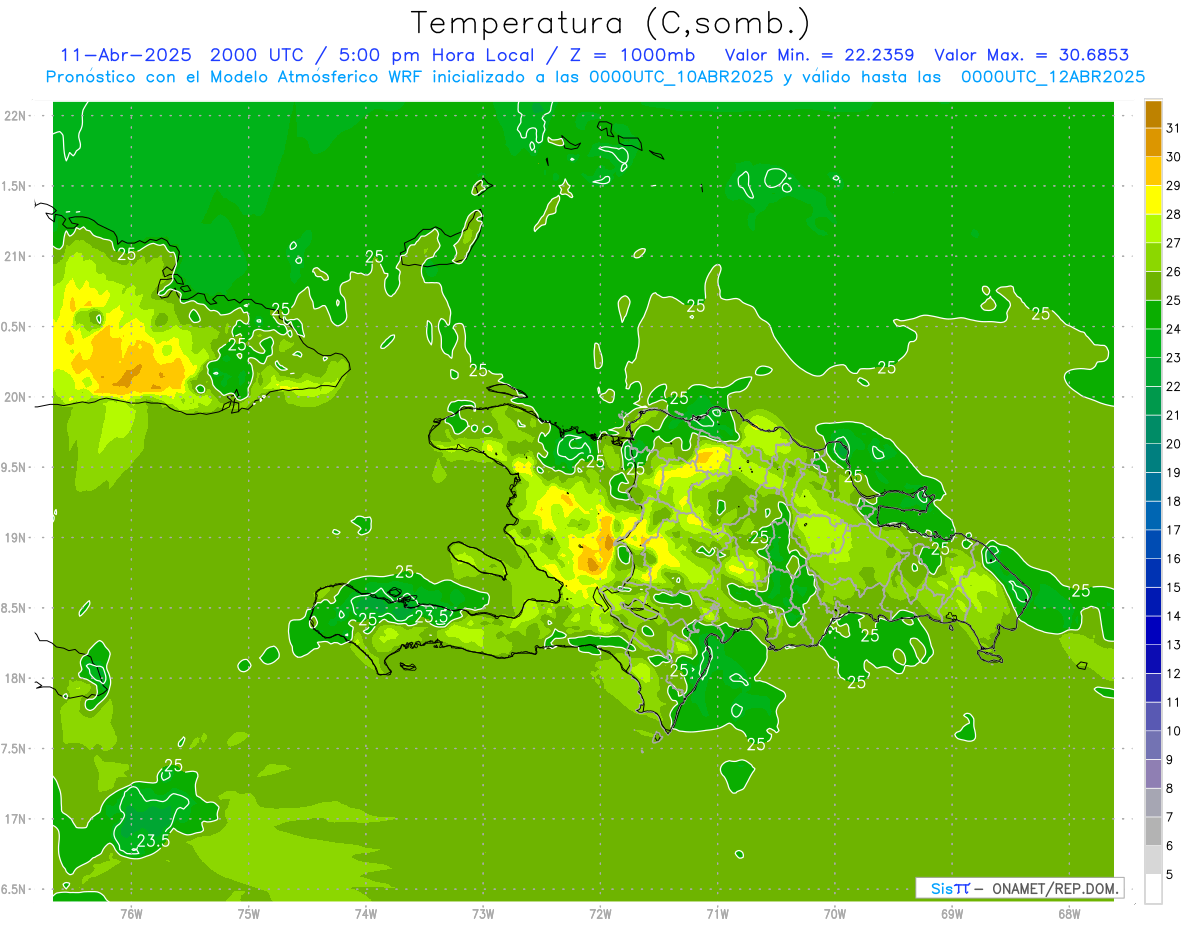Image resolution: width=1200 pixels, height=927 pixels.
Task: Click the color scale label "10"
Action: 1174,731
